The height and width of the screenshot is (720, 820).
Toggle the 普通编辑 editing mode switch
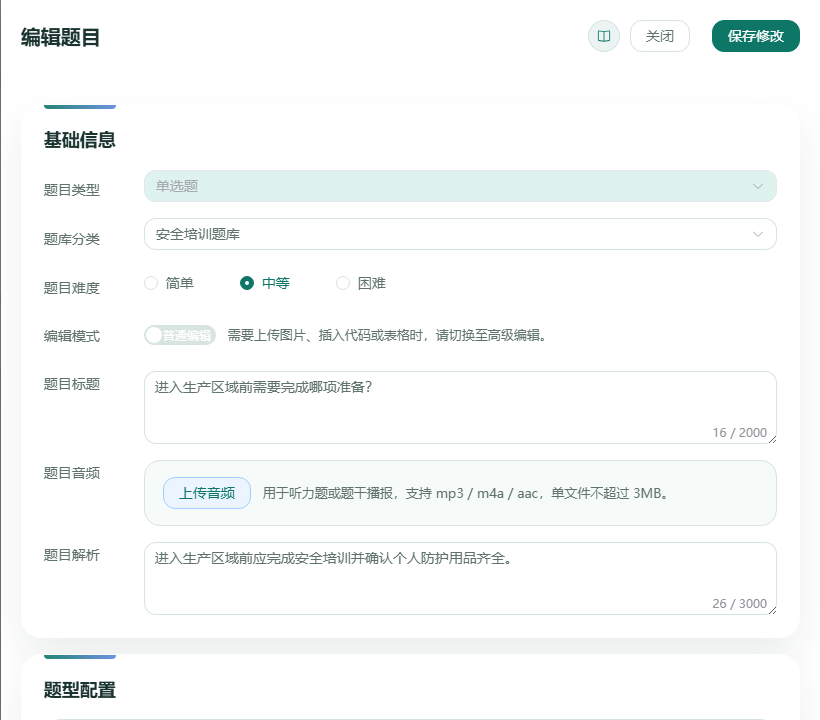pyautogui.click(x=179, y=335)
